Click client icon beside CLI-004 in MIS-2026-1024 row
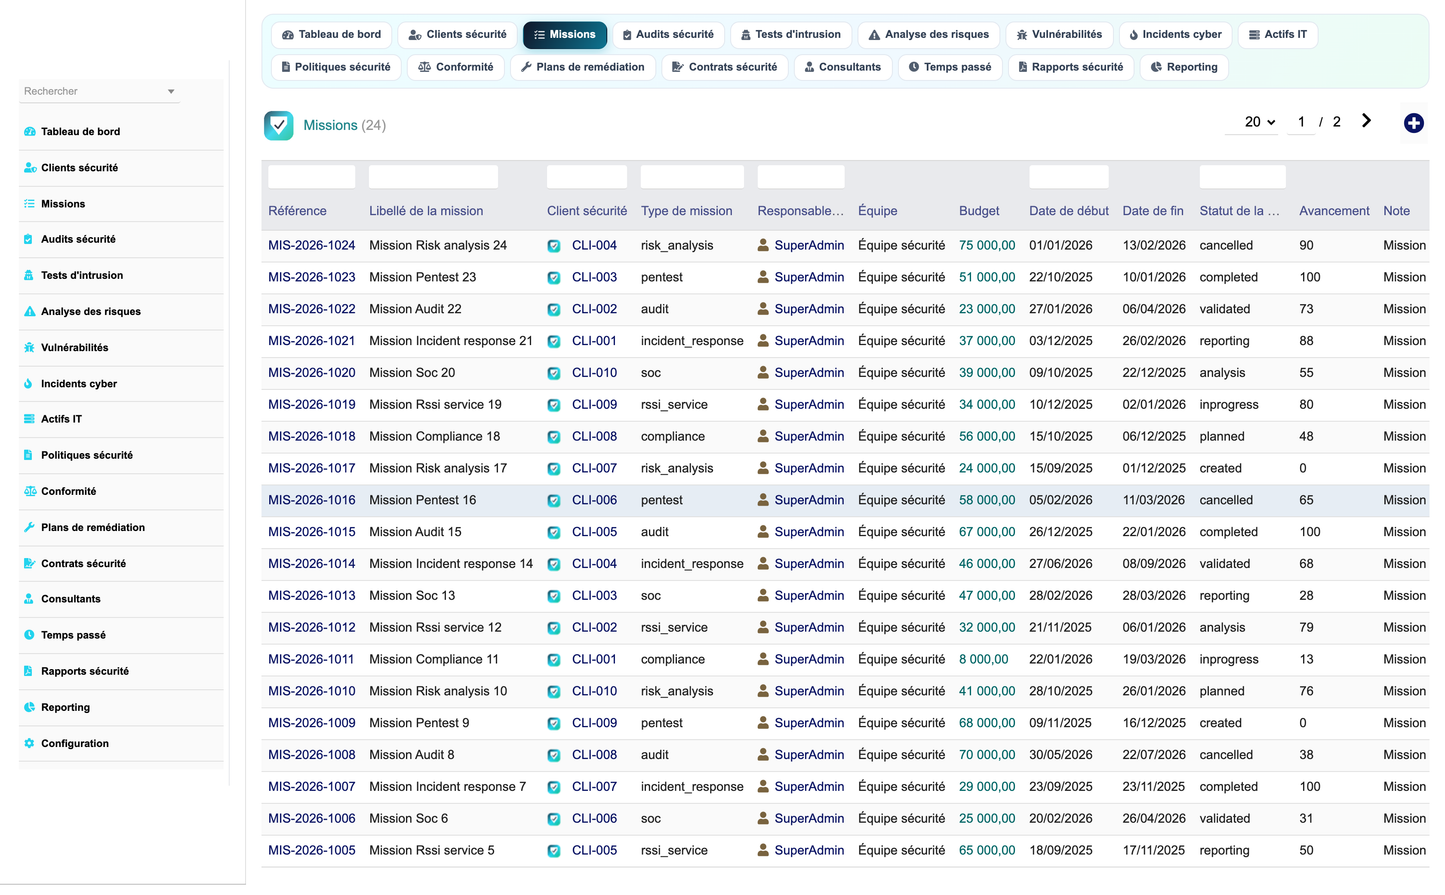The width and height of the screenshot is (1445, 895). pos(554,246)
